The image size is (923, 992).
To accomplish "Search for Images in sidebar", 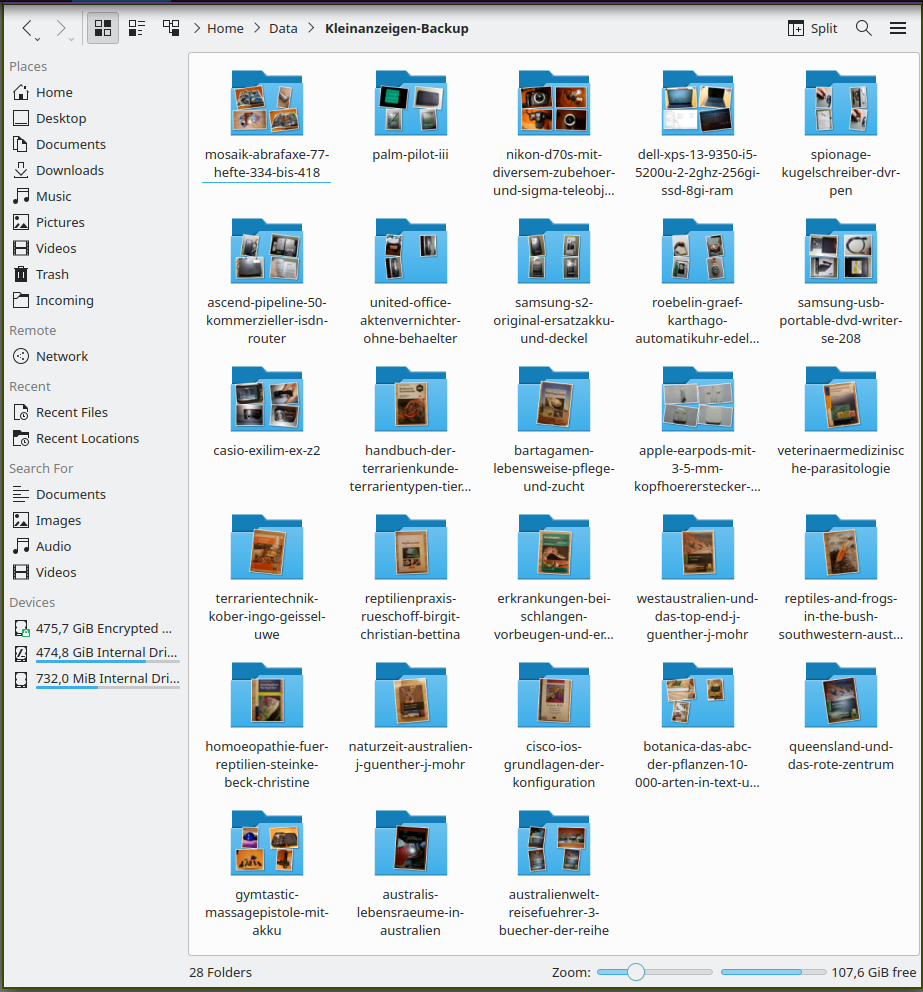I will tap(59, 520).
